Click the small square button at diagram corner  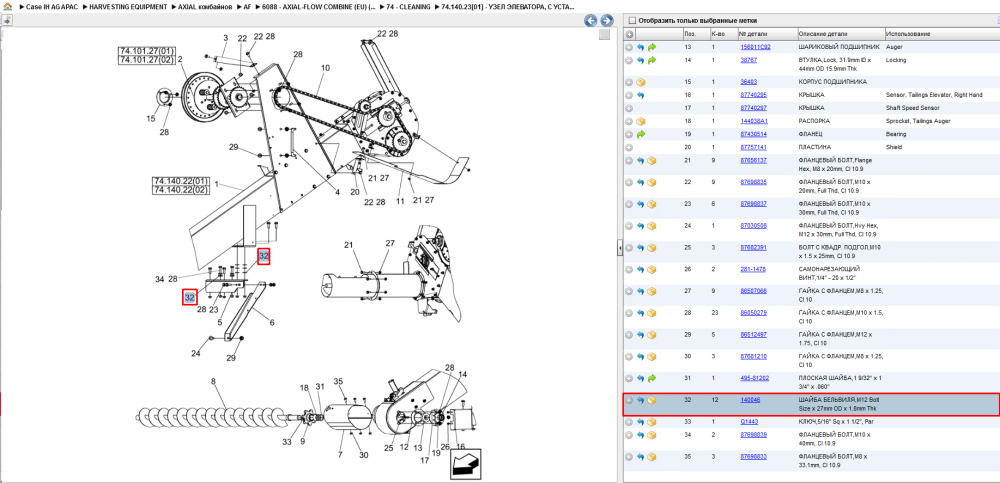click(x=604, y=34)
